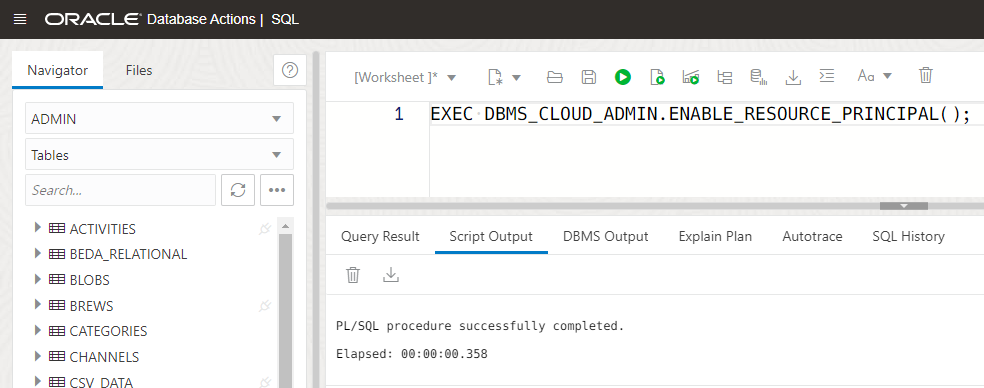Open the Explain Plan tab
984x388 pixels.
tap(715, 237)
